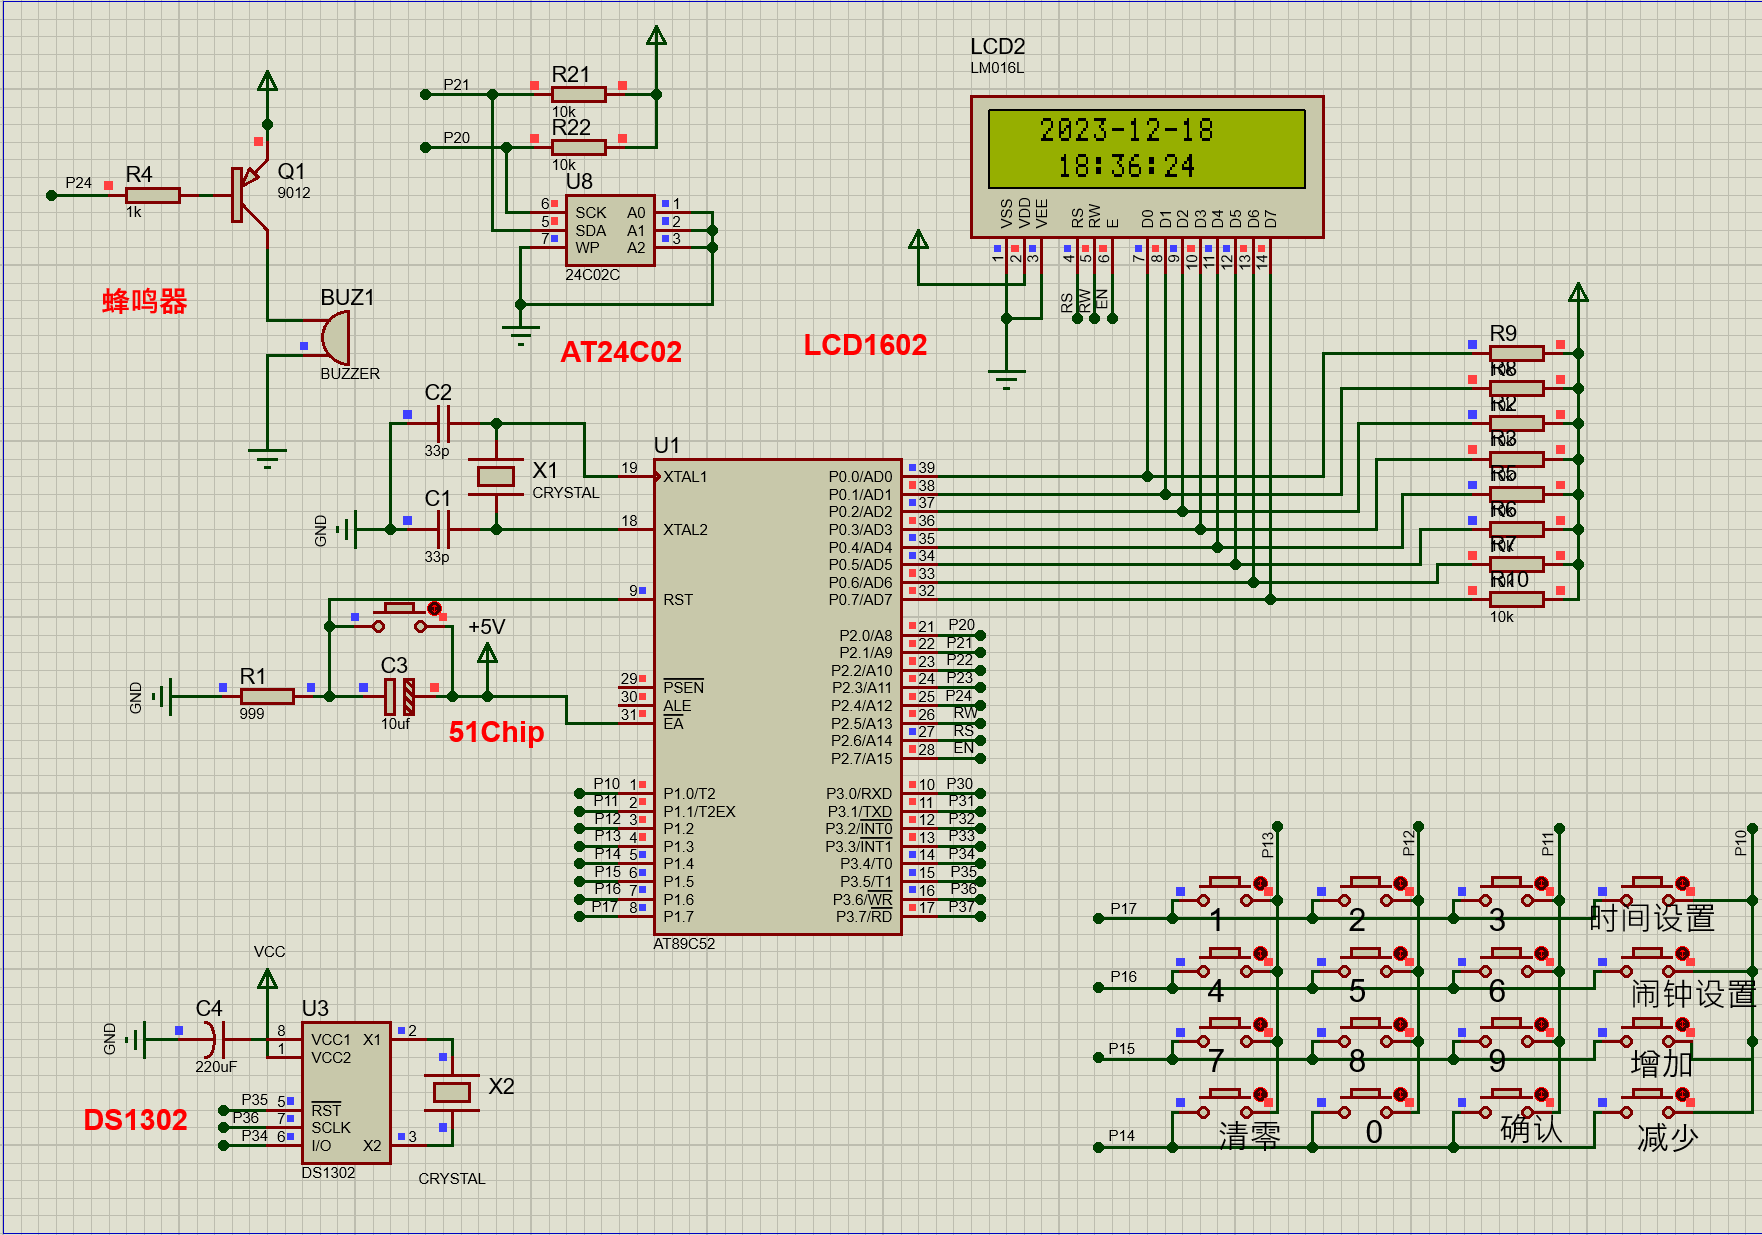The height and width of the screenshot is (1235, 1762).
Task: Push keypad button 1
Action: coord(1225,892)
